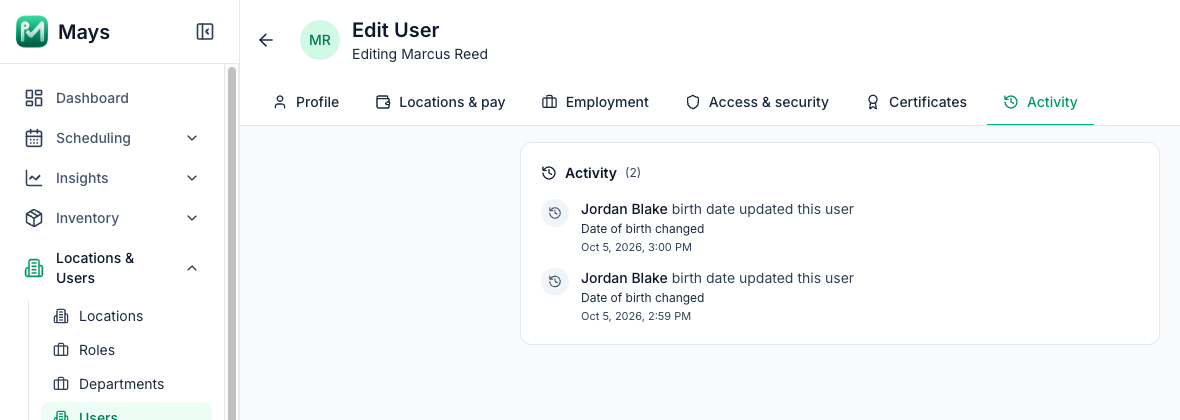Click the Insights chart icon

34,178
